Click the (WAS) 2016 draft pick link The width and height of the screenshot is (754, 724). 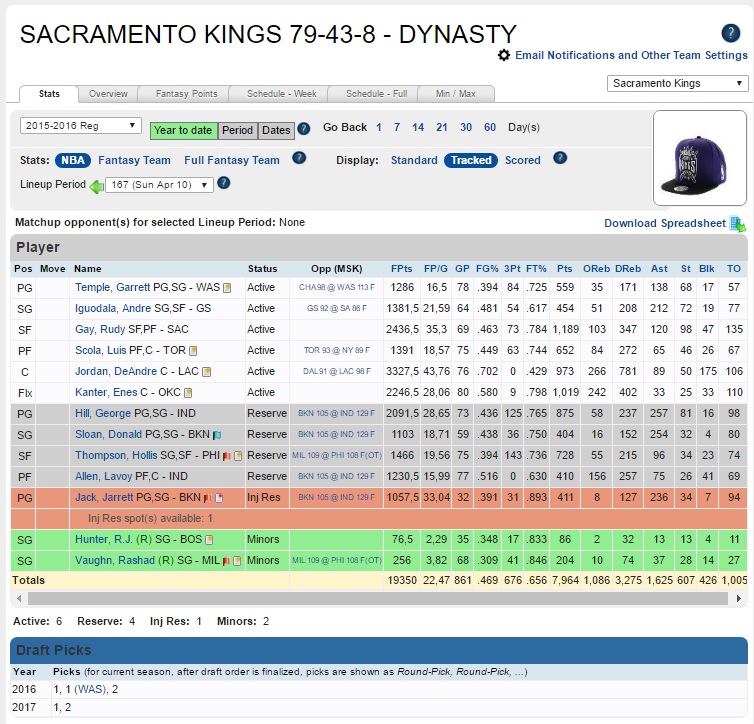click(90, 689)
